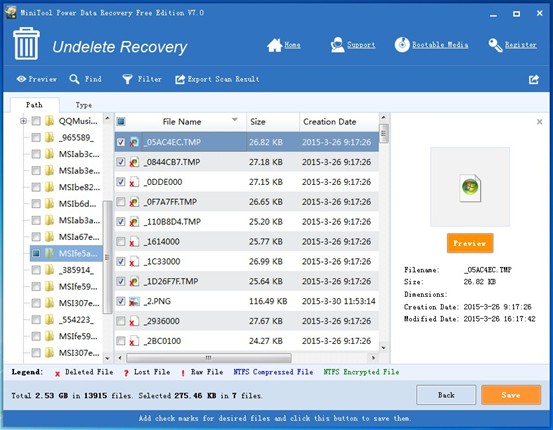Expand the QQMusi... folder tree node
Image resolution: width=553 pixels, height=430 pixels.
[23, 121]
